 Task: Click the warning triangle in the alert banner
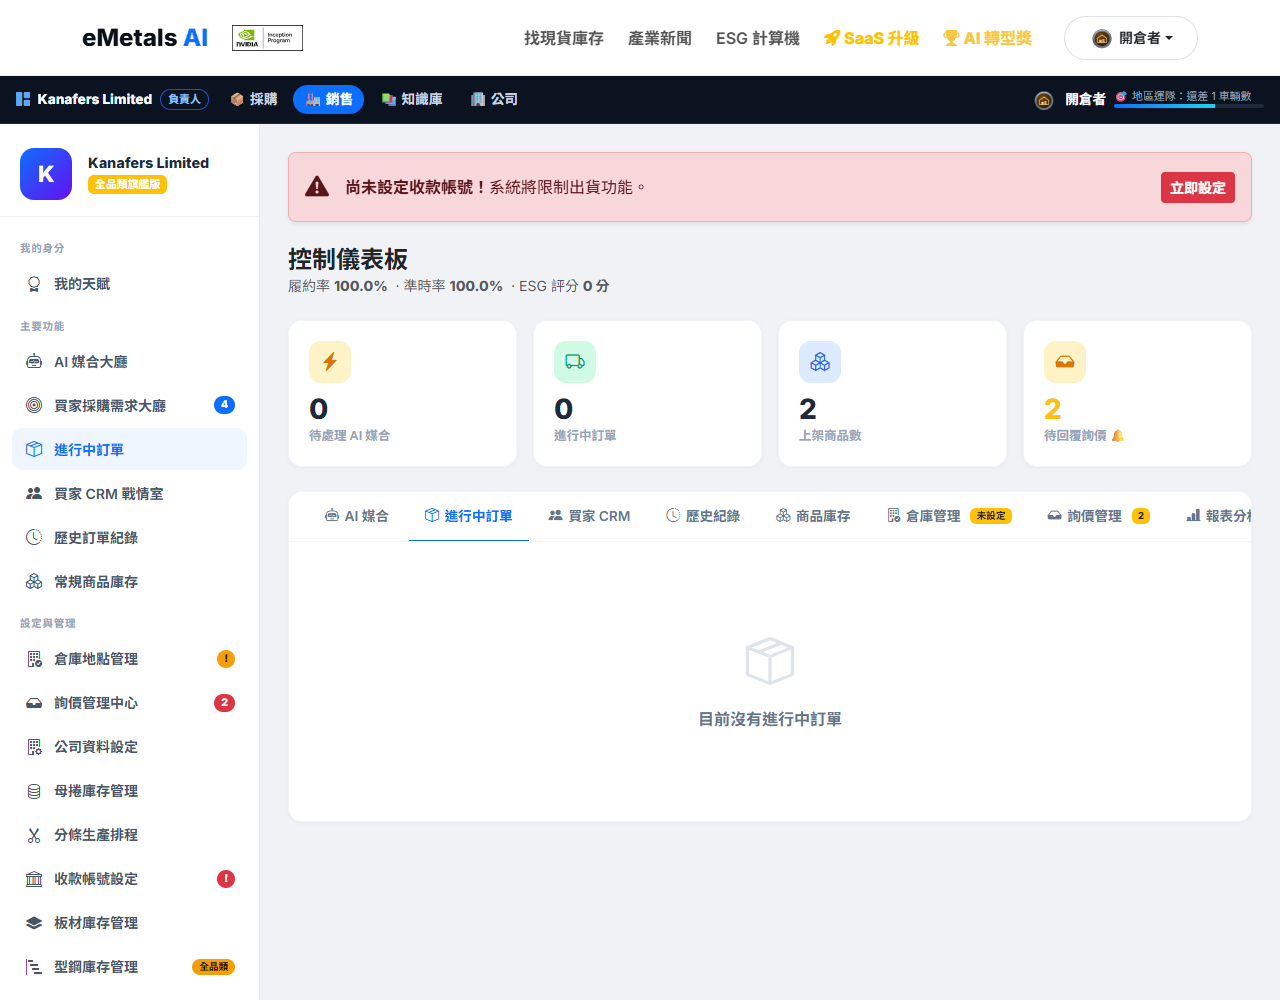317,187
